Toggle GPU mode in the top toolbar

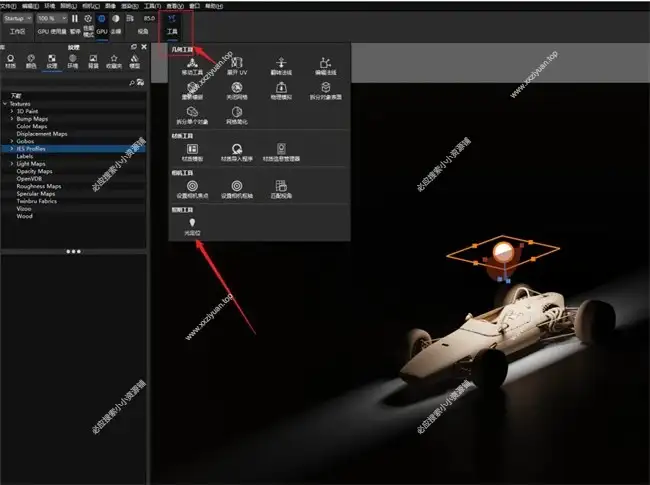101,19
